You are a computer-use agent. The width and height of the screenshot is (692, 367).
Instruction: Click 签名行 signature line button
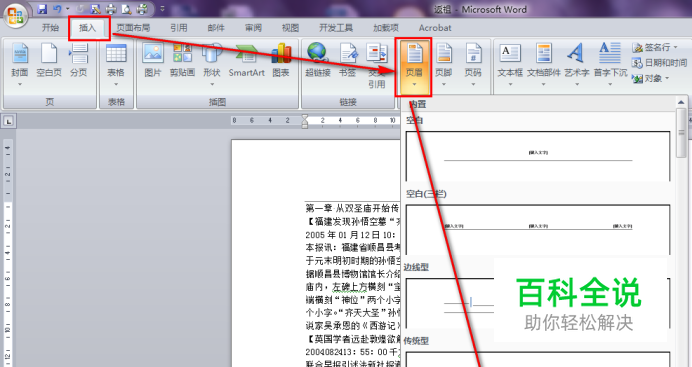click(655, 47)
